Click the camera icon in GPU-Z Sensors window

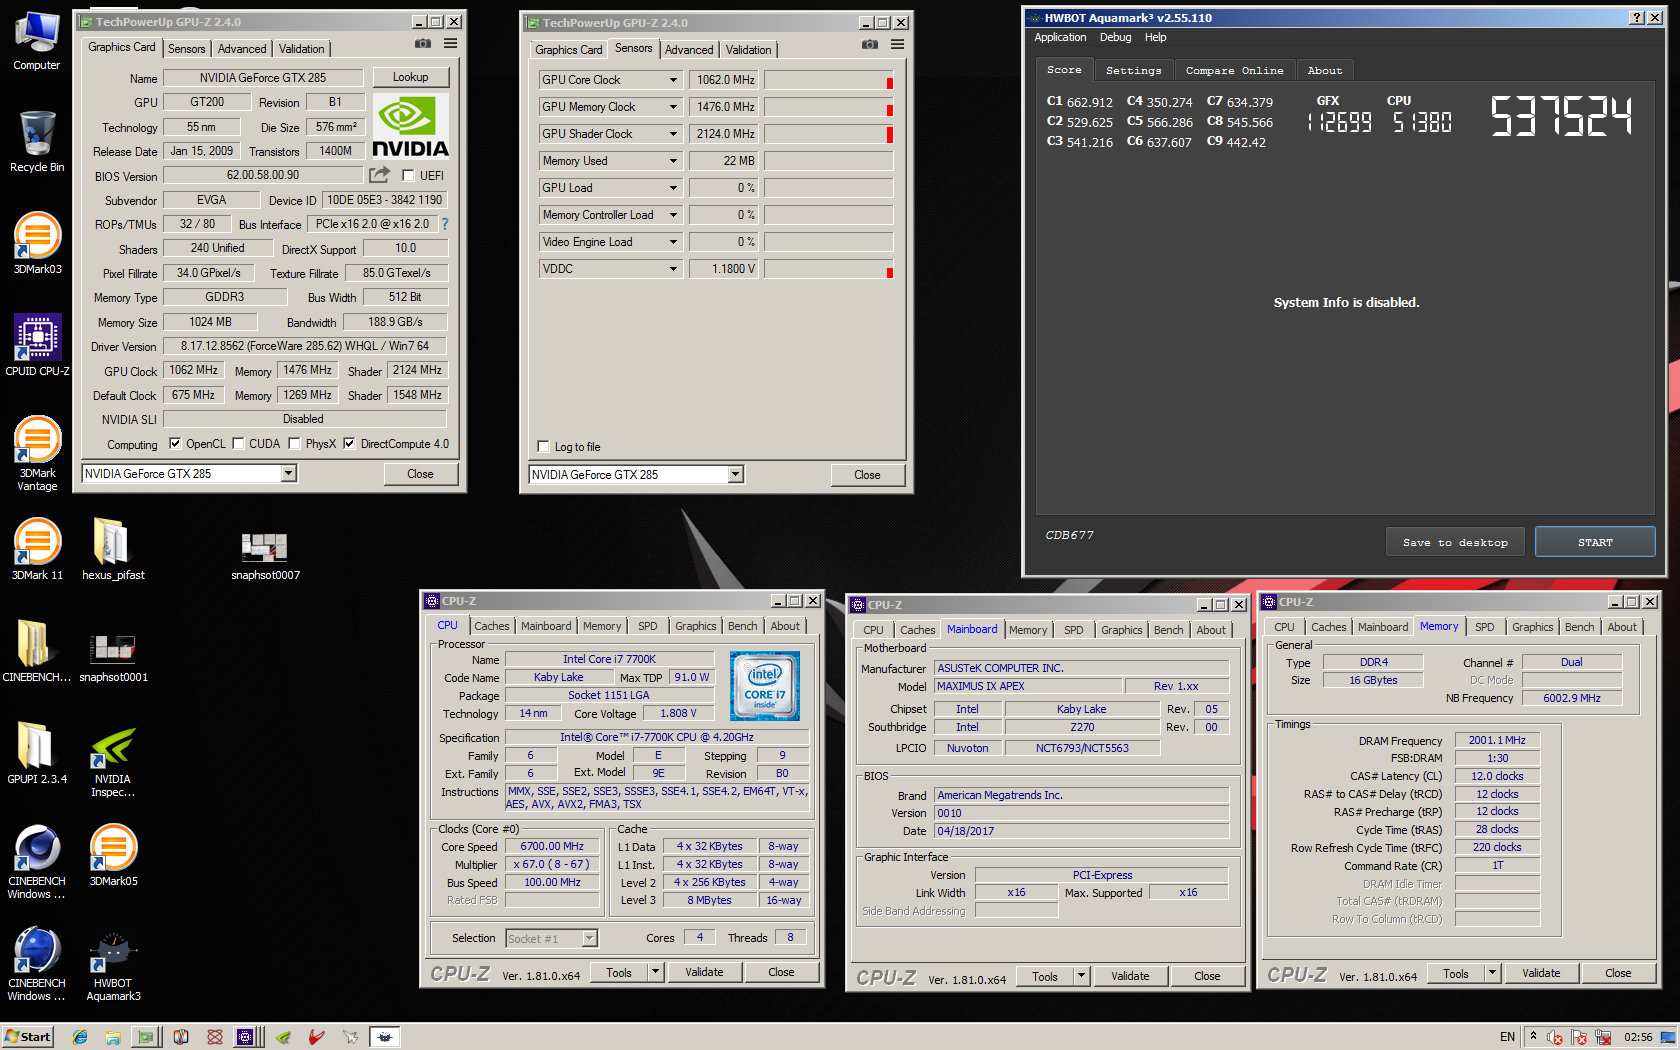(x=870, y=45)
